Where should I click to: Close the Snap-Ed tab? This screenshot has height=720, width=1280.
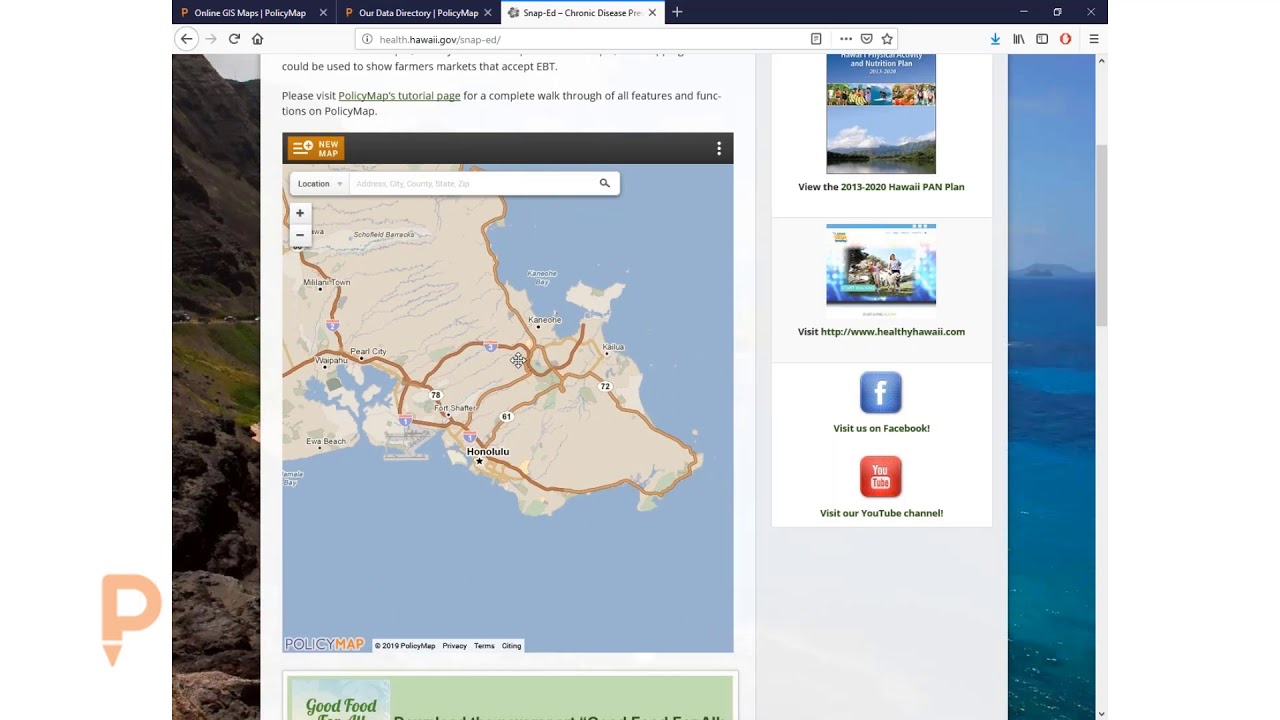click(652, 13)
